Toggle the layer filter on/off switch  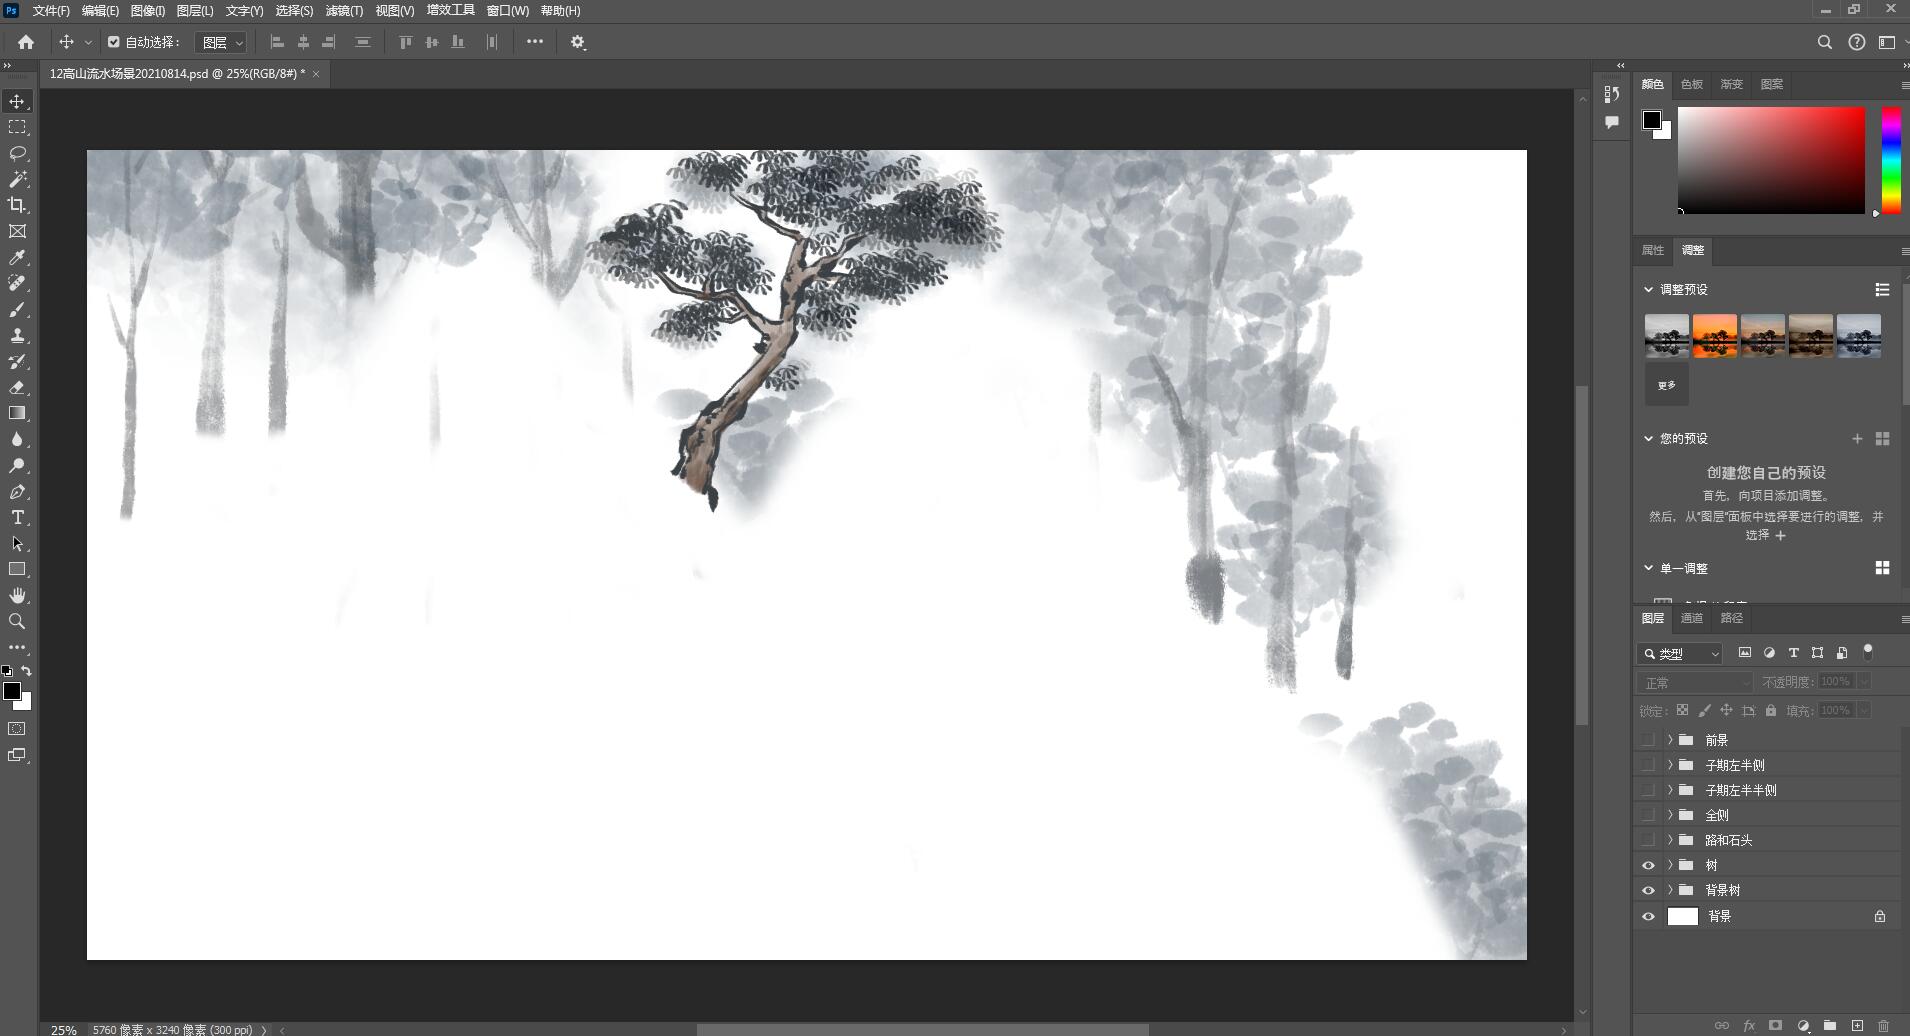(1868, 652)
